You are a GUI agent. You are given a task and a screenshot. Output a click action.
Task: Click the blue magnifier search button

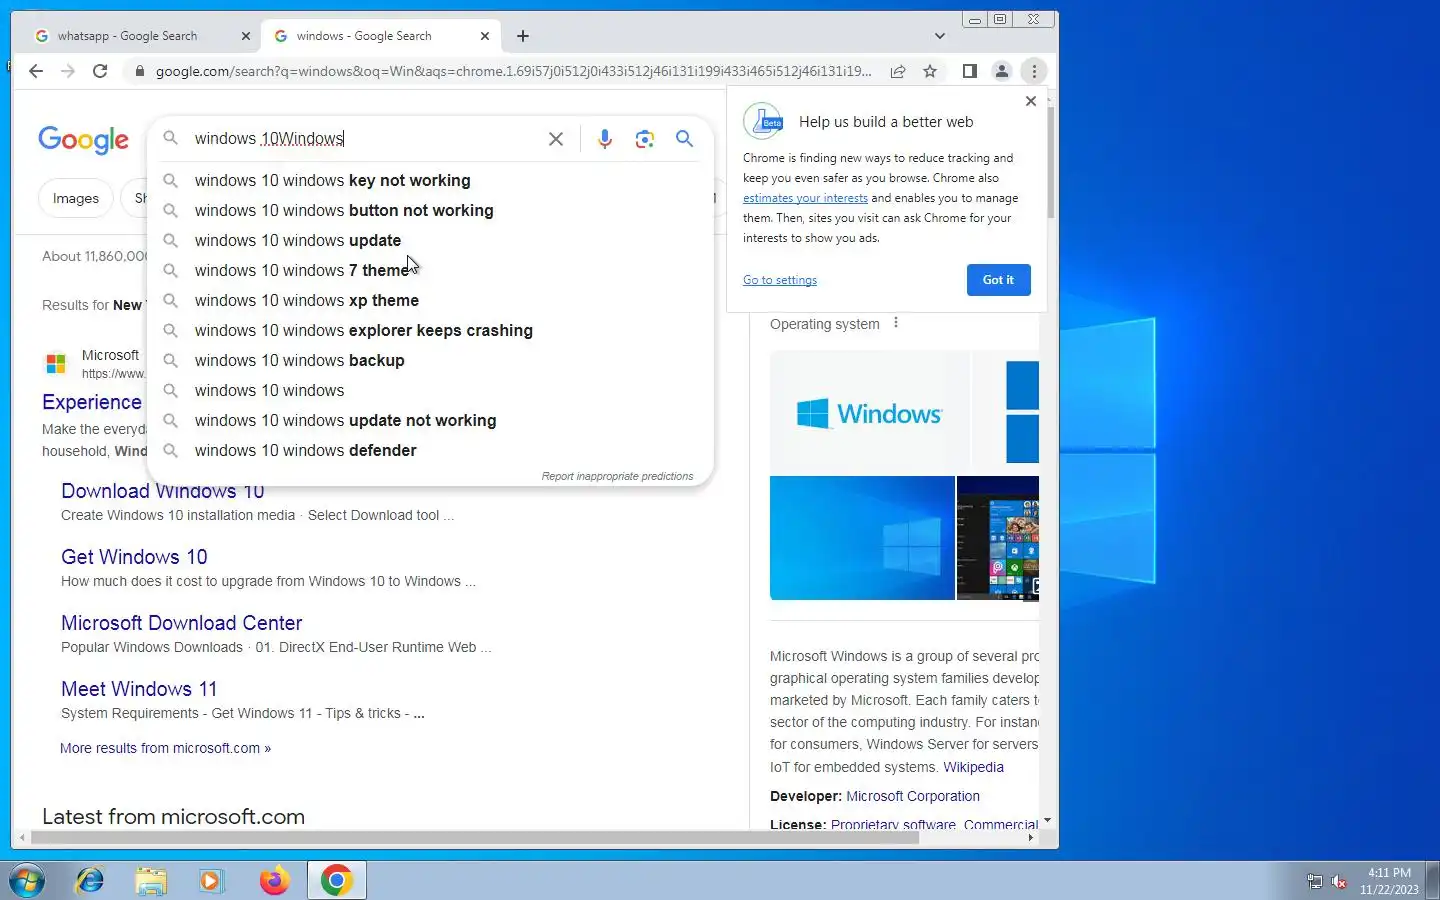tap(685, 139)
